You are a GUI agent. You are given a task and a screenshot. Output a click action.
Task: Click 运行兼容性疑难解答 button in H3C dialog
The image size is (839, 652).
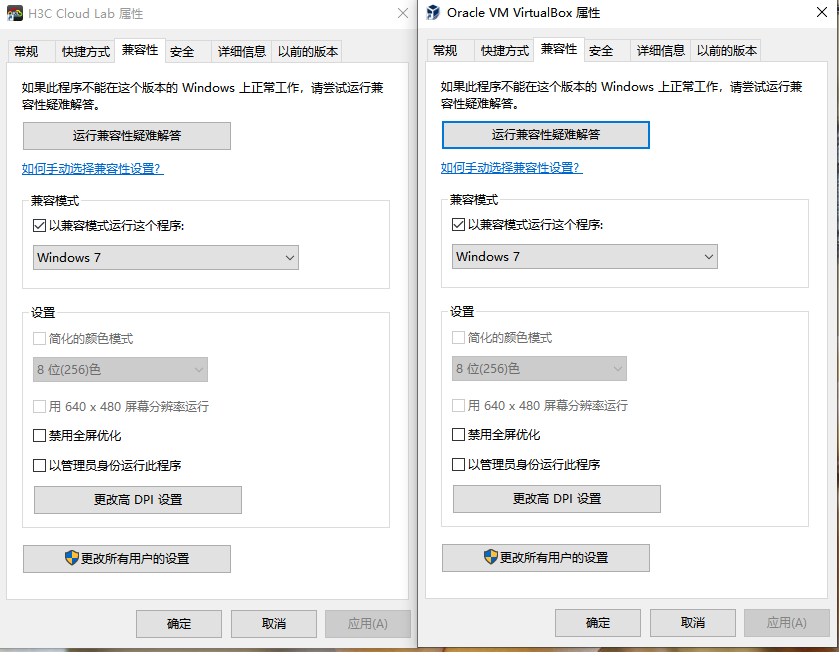127,136
